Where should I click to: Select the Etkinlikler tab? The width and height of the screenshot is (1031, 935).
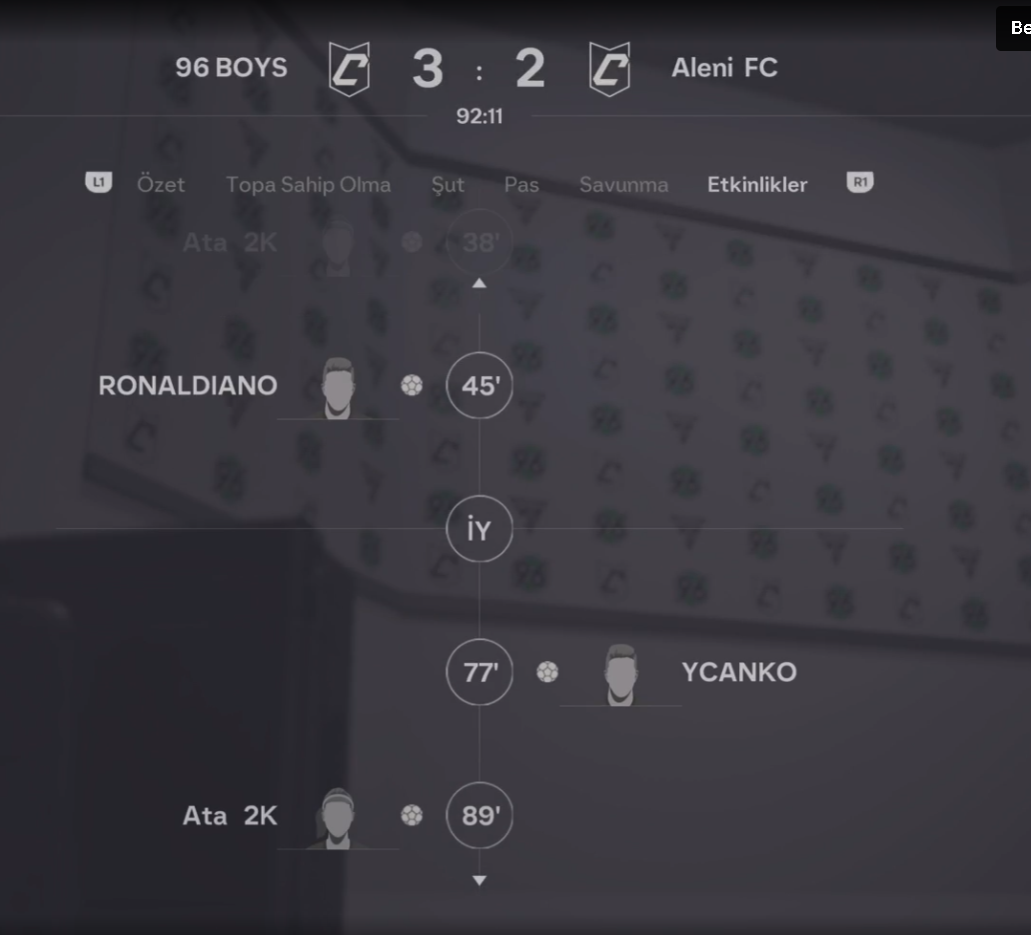(x=757, y=185)
